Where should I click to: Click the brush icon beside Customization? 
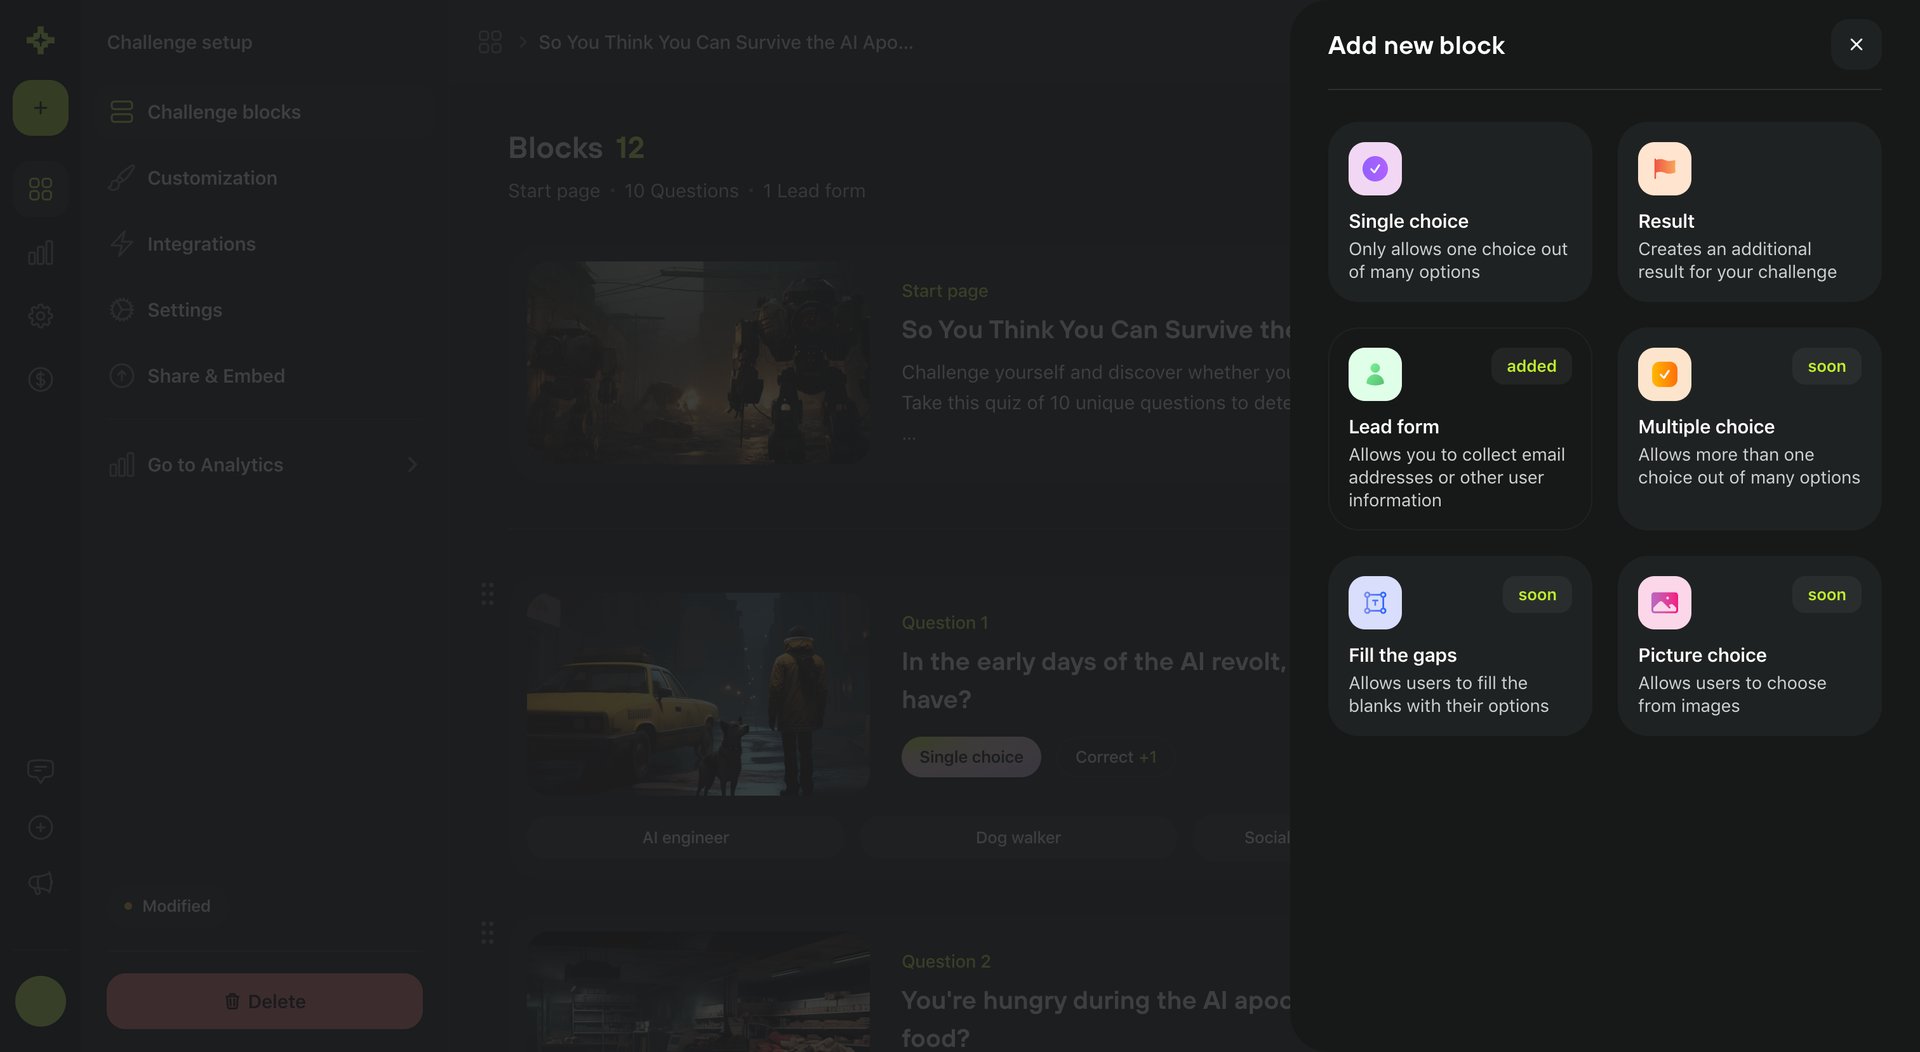121,177
